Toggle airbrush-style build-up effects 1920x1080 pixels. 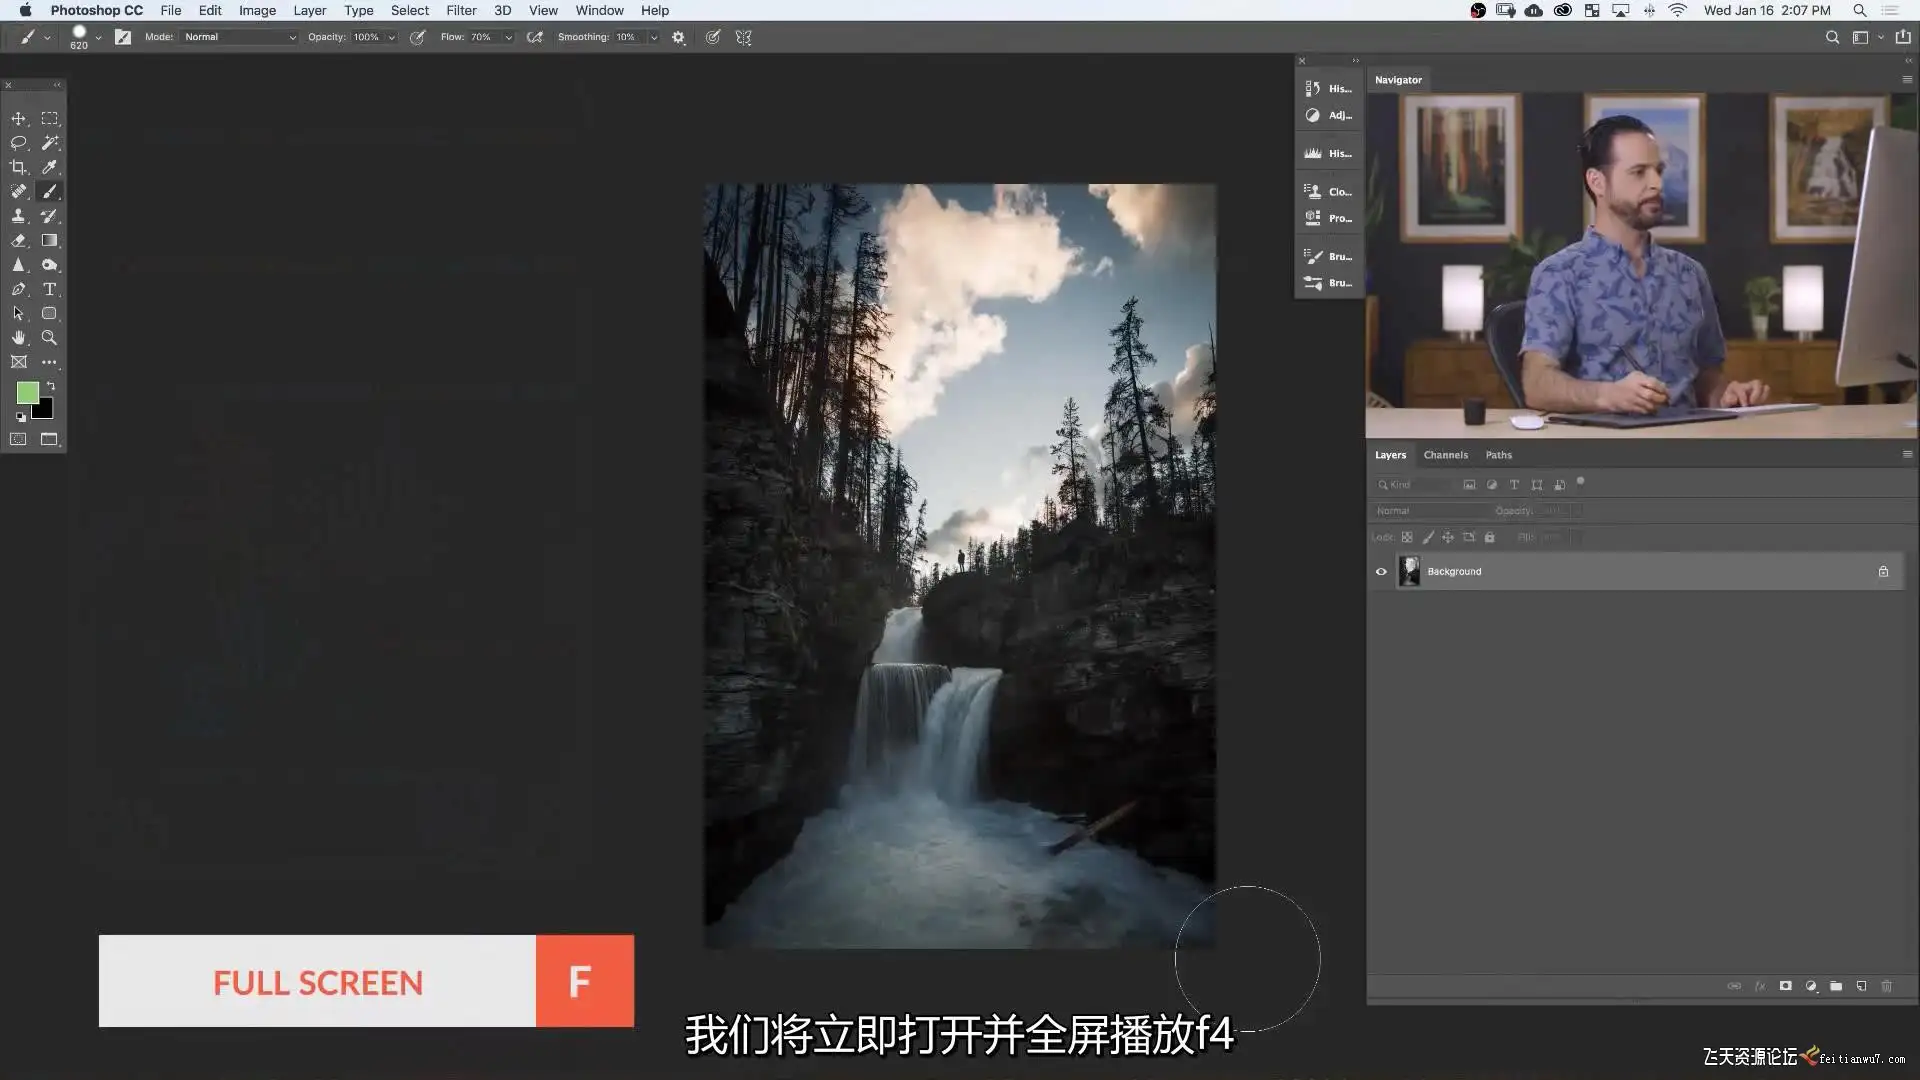[x=535, y=37]
